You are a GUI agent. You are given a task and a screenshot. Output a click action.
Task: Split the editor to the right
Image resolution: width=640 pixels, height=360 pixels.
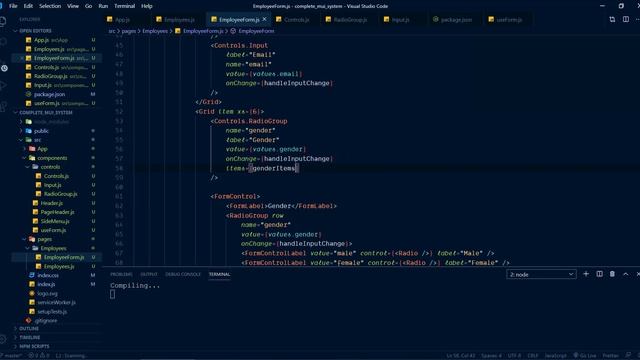[625, 19]
